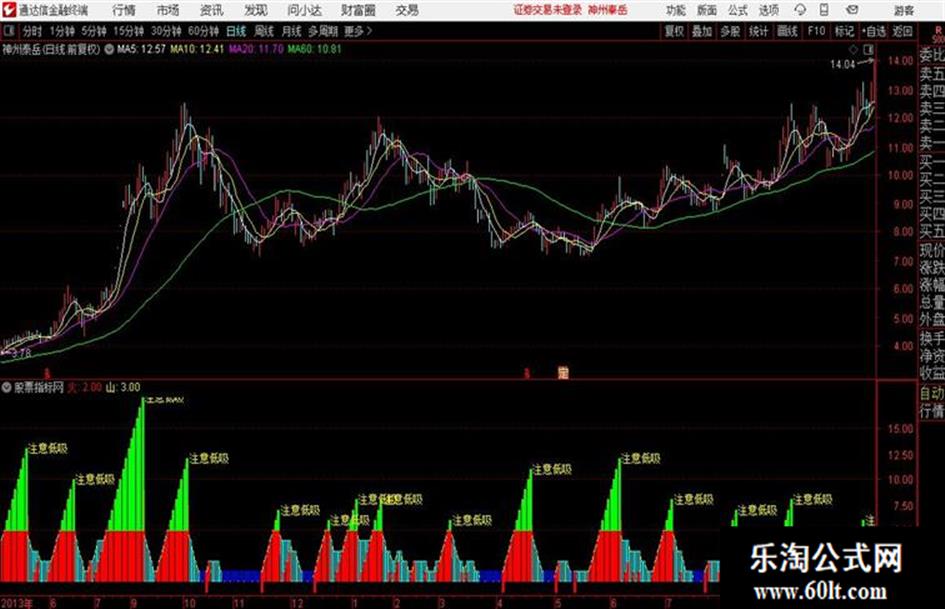Open the 发现 menu
This screenshot has height=609, width=945.
tap(256, 10)
